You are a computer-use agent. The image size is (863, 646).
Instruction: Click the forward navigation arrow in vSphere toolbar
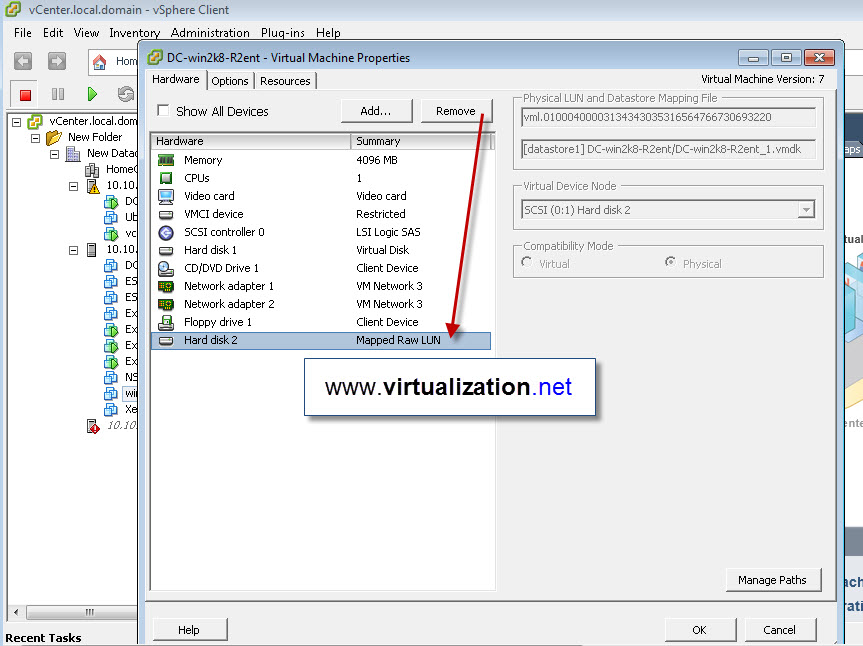pyautogui.click(x=57, y=61)
